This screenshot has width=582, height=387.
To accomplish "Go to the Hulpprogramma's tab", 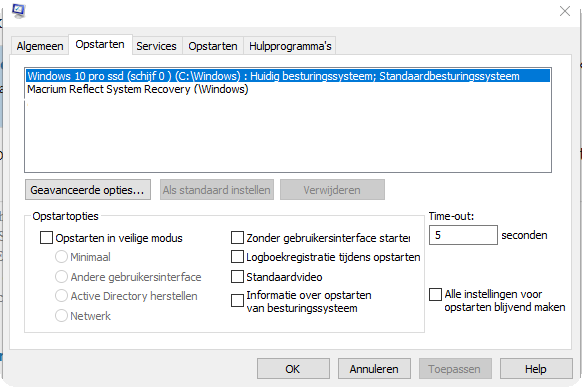I will point(290,46).
